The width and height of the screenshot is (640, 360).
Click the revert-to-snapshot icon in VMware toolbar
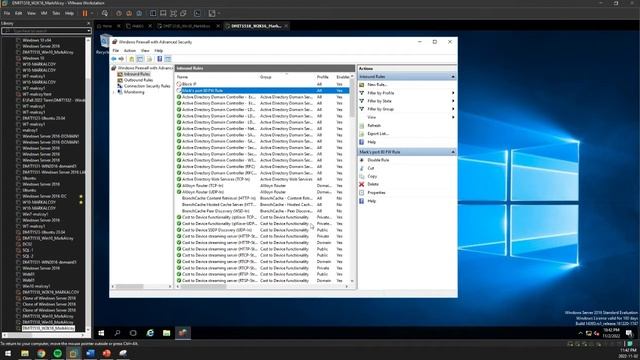click(129, 13)
